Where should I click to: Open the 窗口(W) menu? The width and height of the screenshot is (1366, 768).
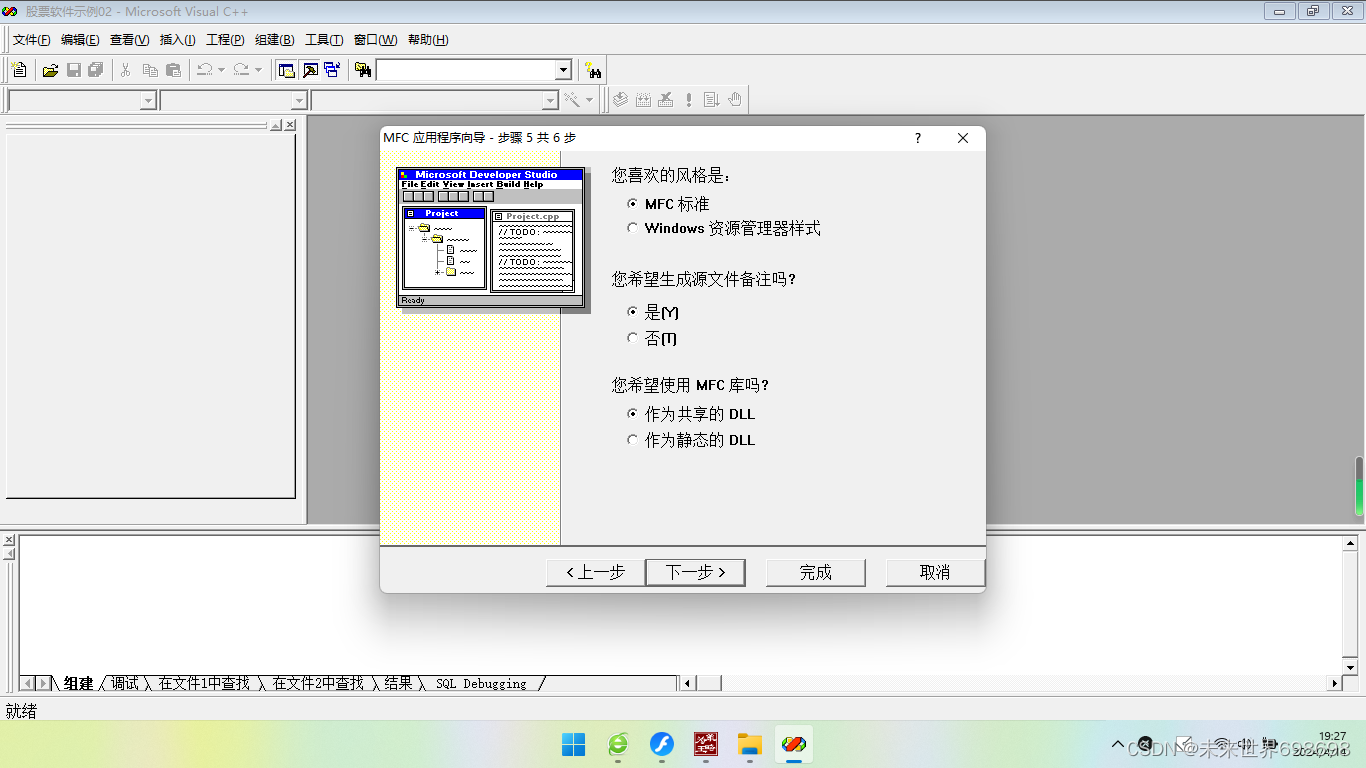tap(375, 40)
